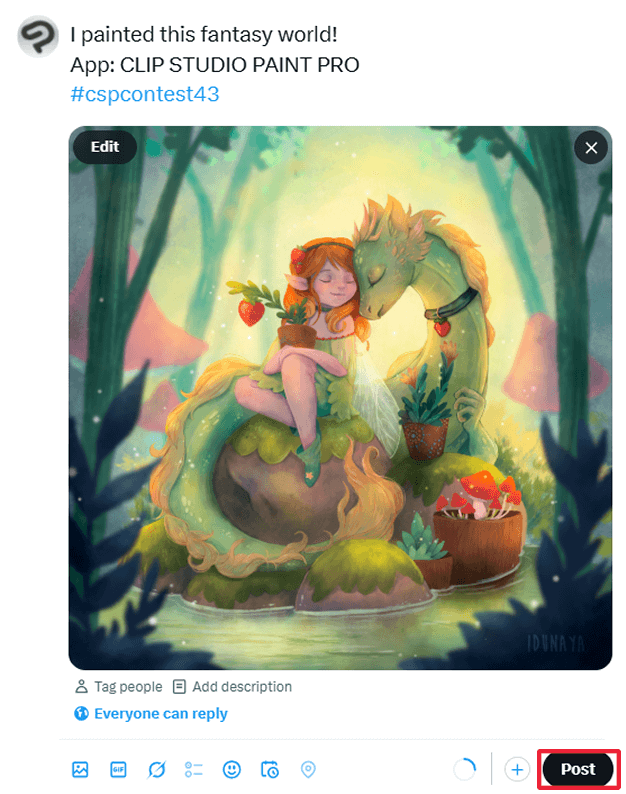Click Add description for the image
Viewport: 626px width, 794px height.
point(232,687)
